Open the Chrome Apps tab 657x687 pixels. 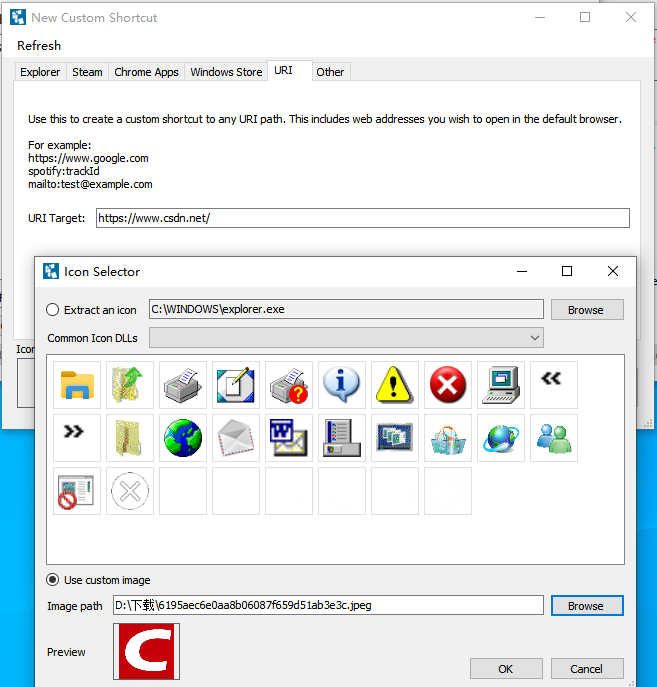[x=146, y=72]
